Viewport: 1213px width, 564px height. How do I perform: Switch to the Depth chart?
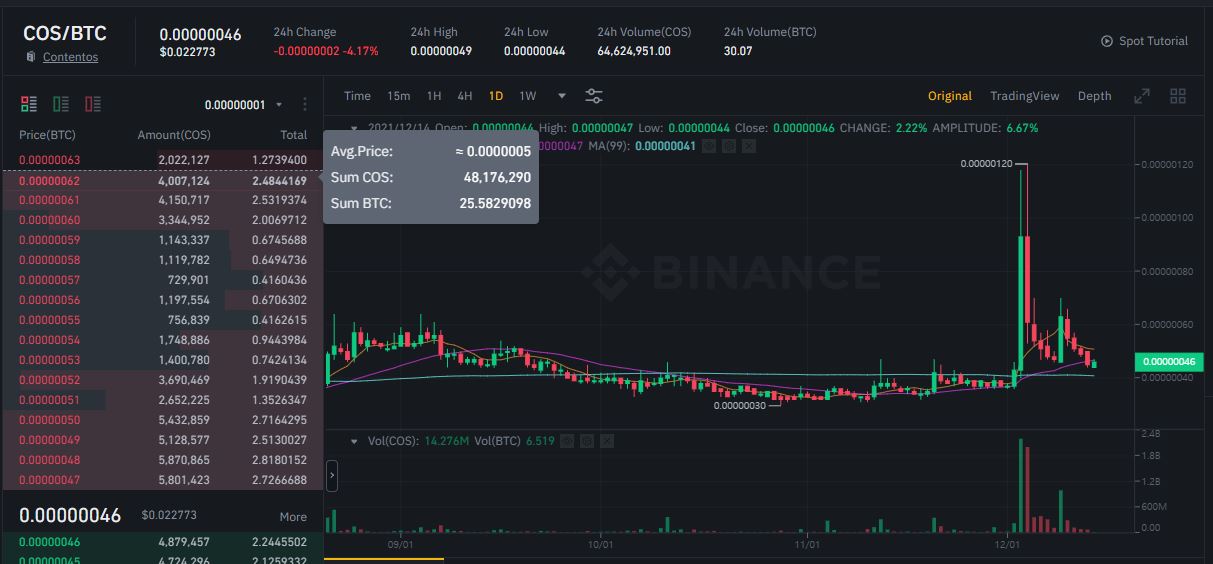tap(1094, 96)
